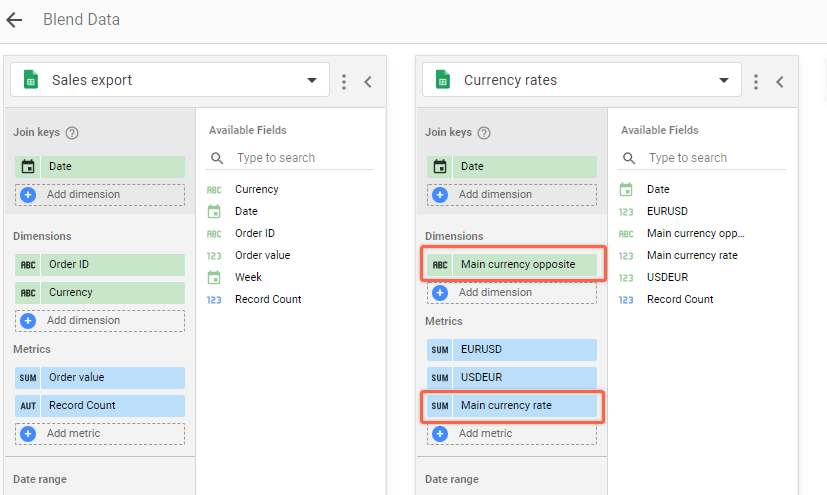Add a metric in Sales export

tap(100, 433)
